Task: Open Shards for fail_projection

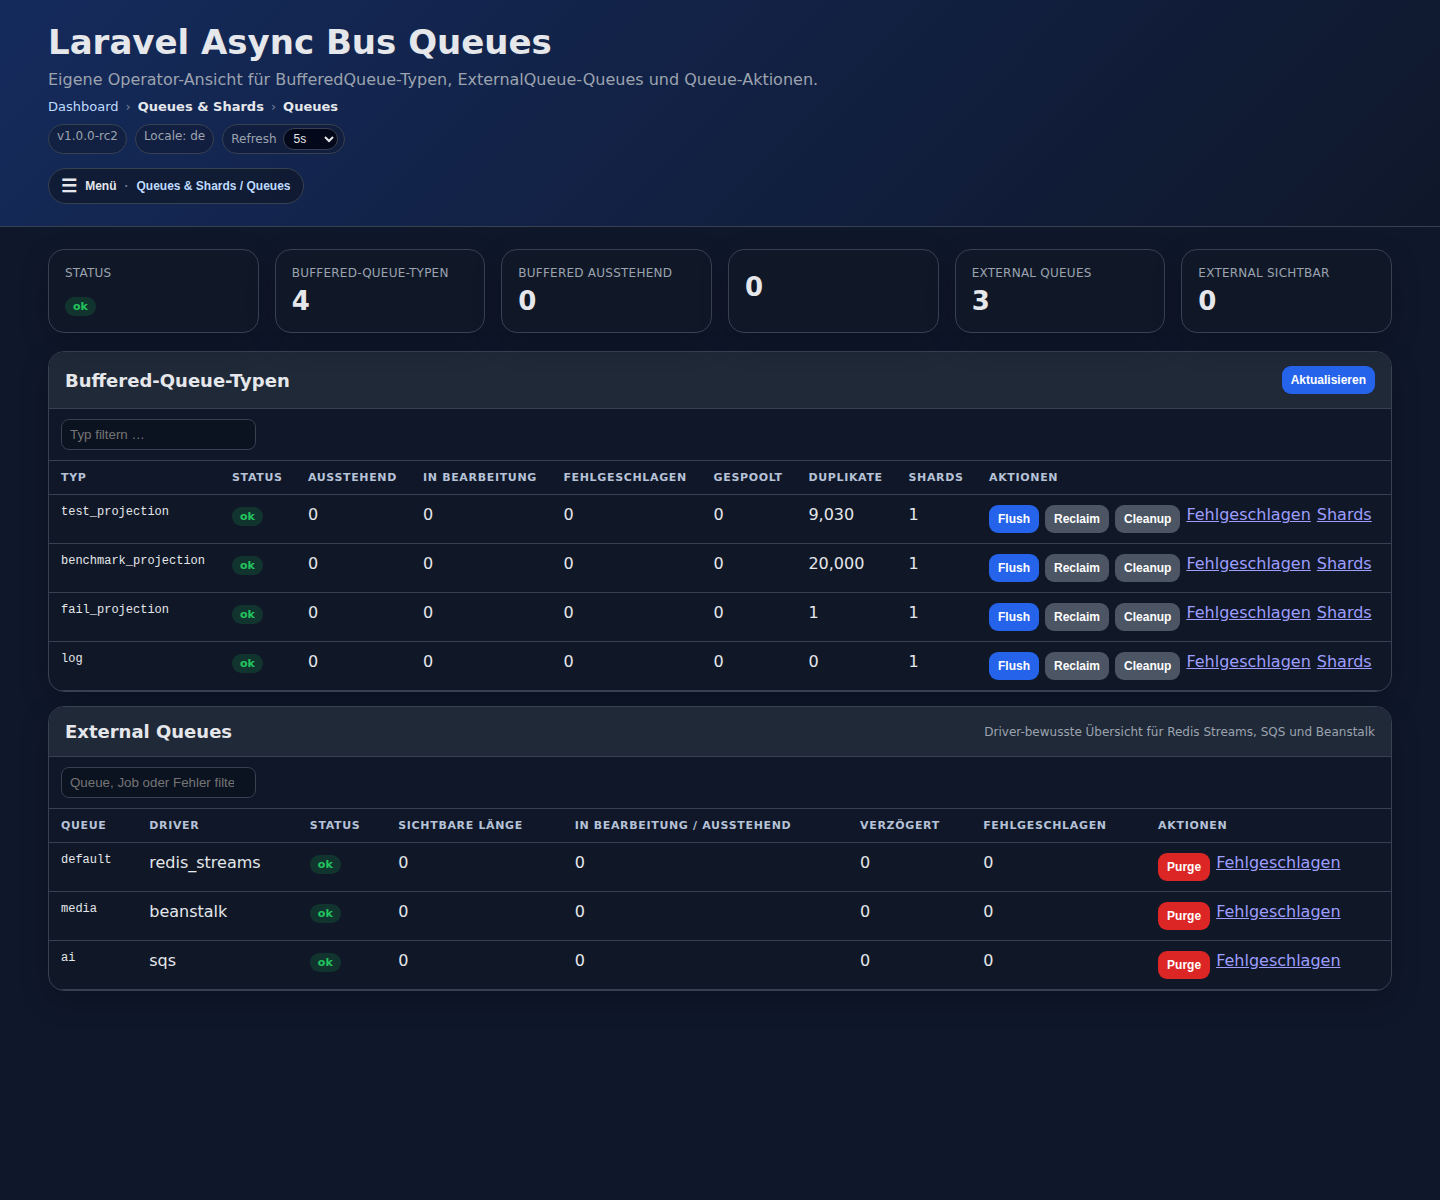Action: point(1344,612)
